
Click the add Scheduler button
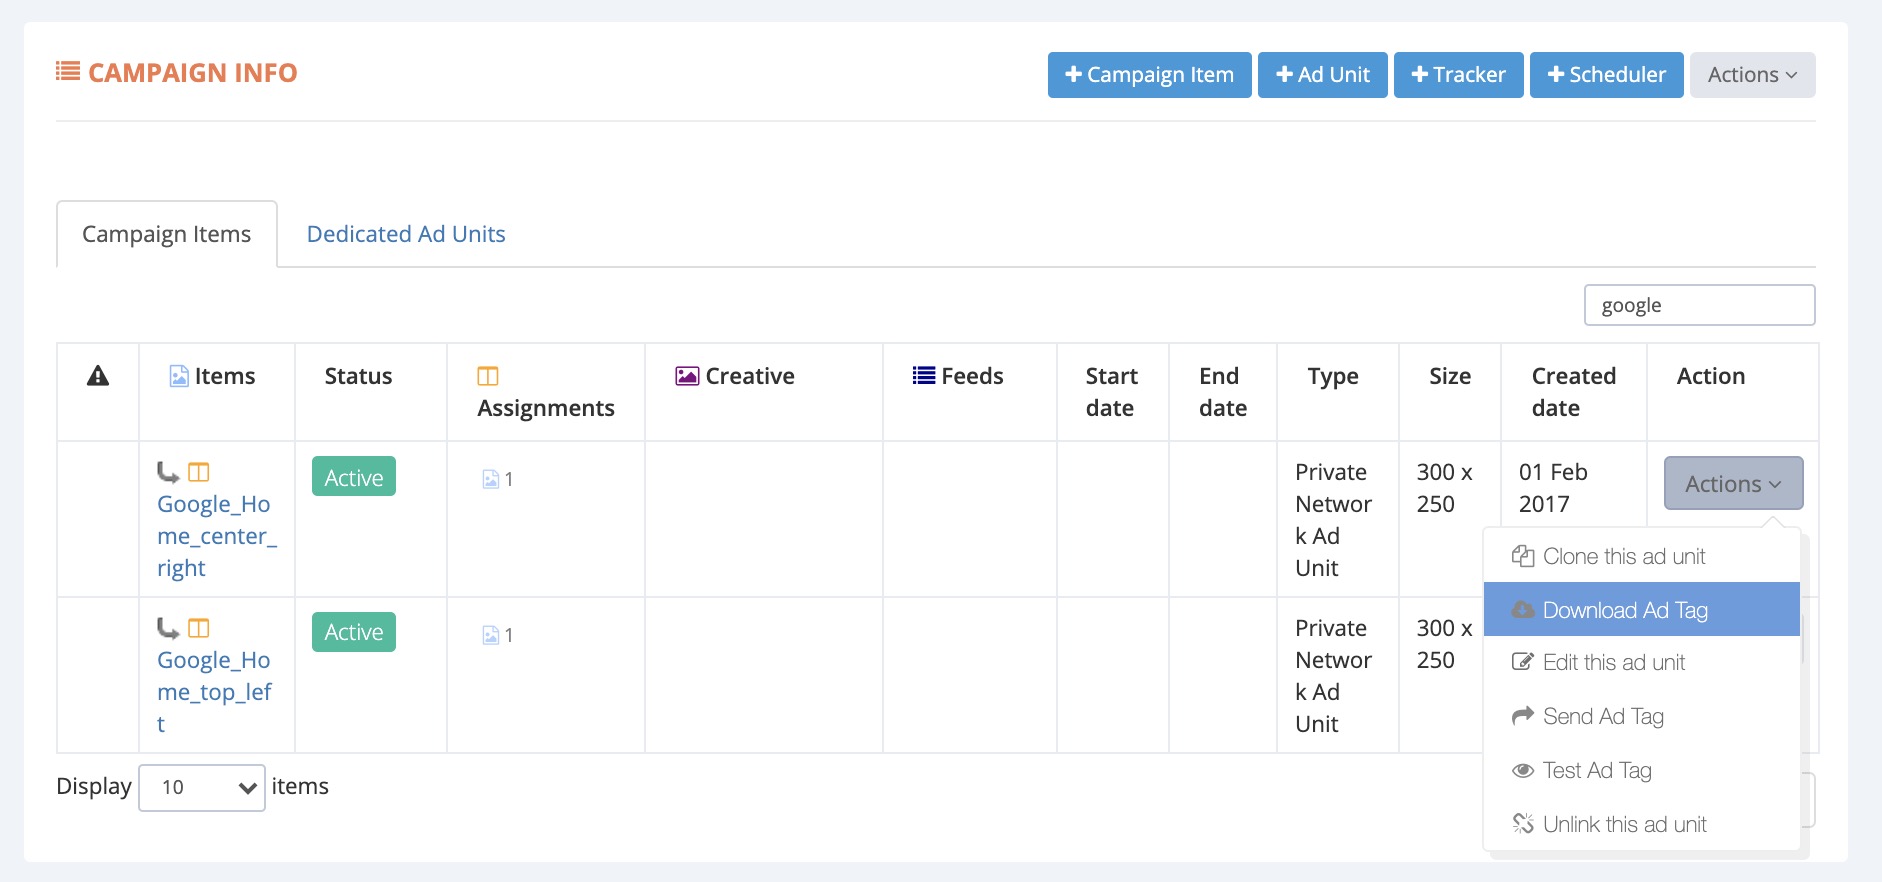coord(1606,75)
